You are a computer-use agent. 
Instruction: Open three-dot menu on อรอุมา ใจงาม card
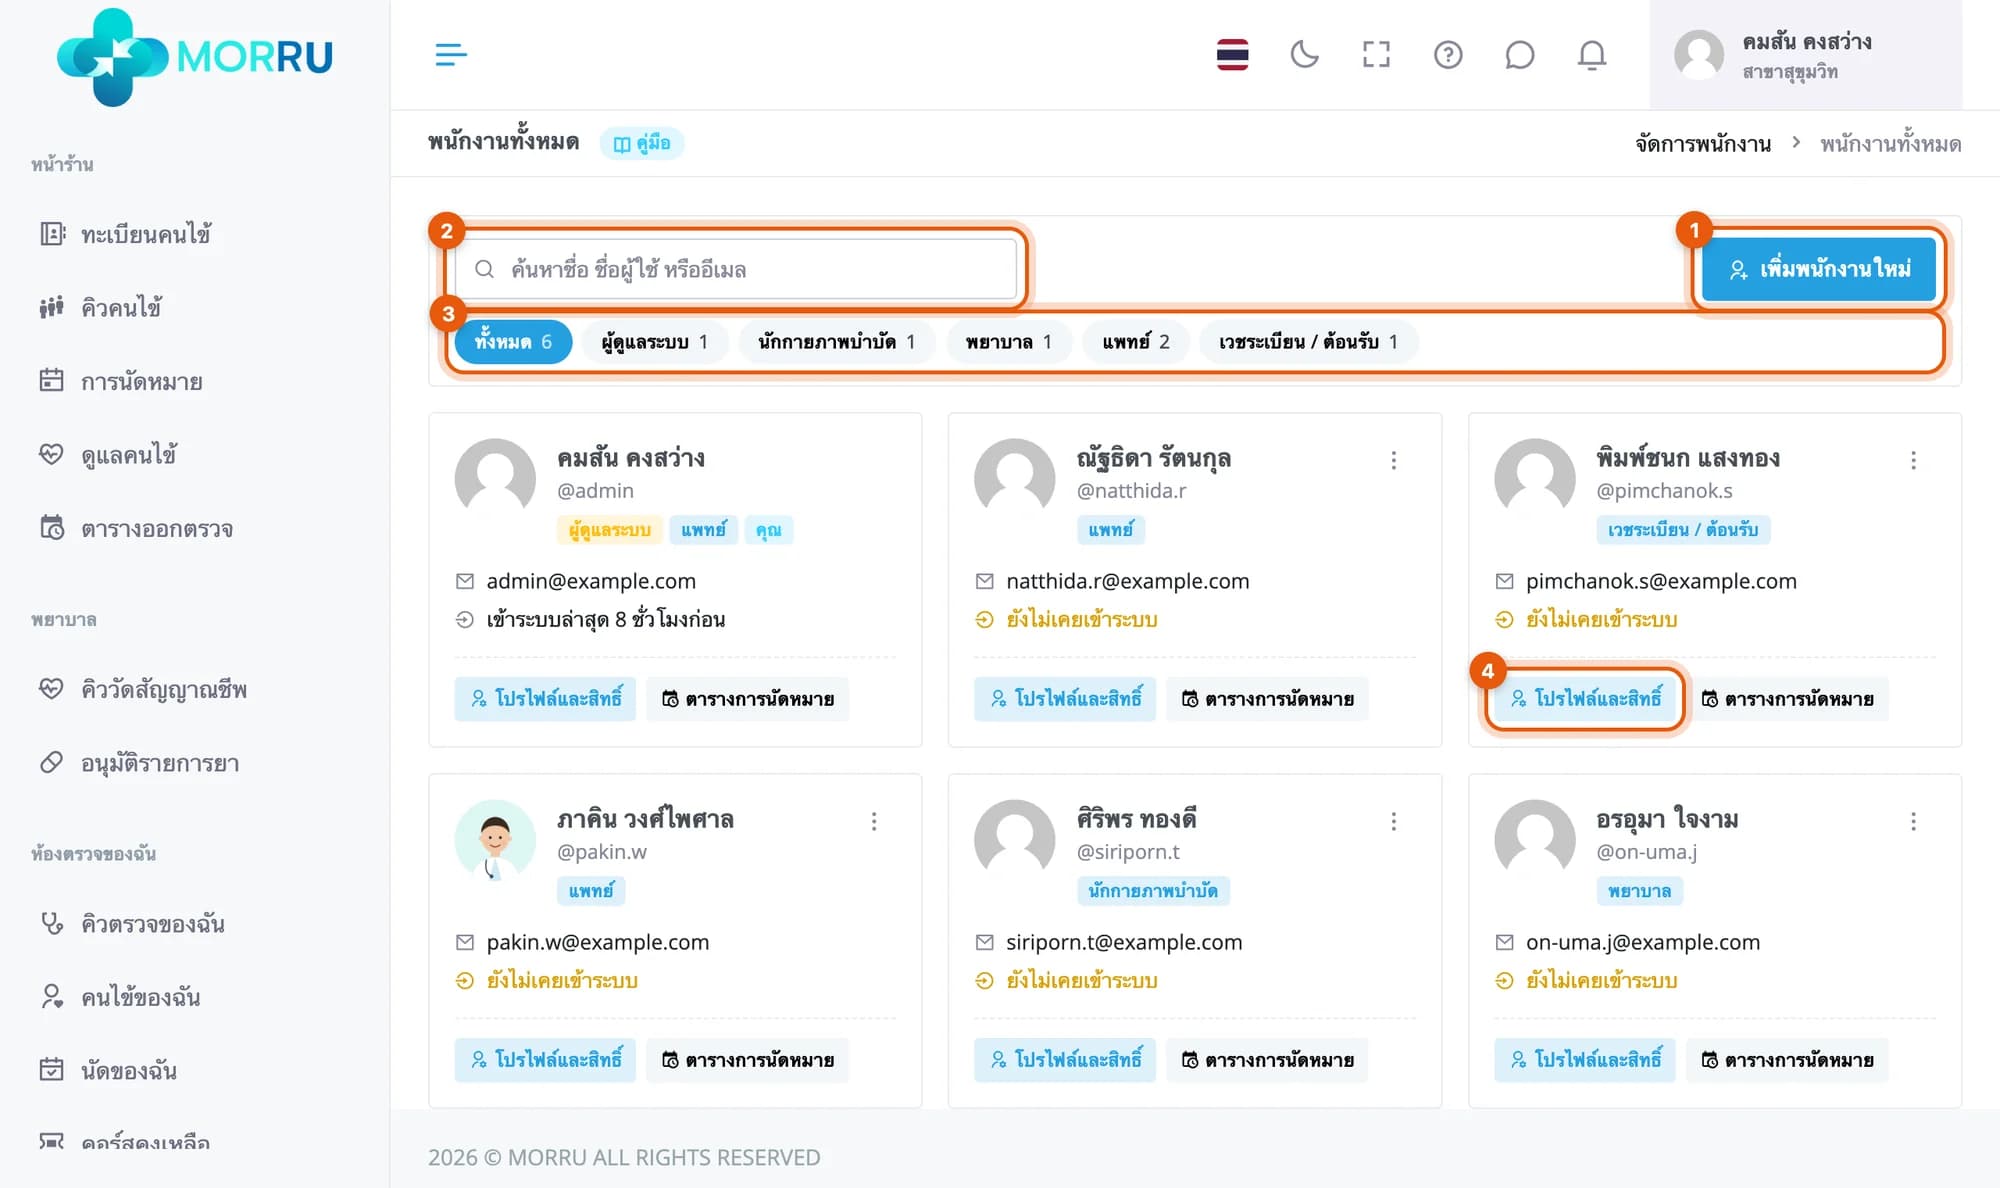1913,821
